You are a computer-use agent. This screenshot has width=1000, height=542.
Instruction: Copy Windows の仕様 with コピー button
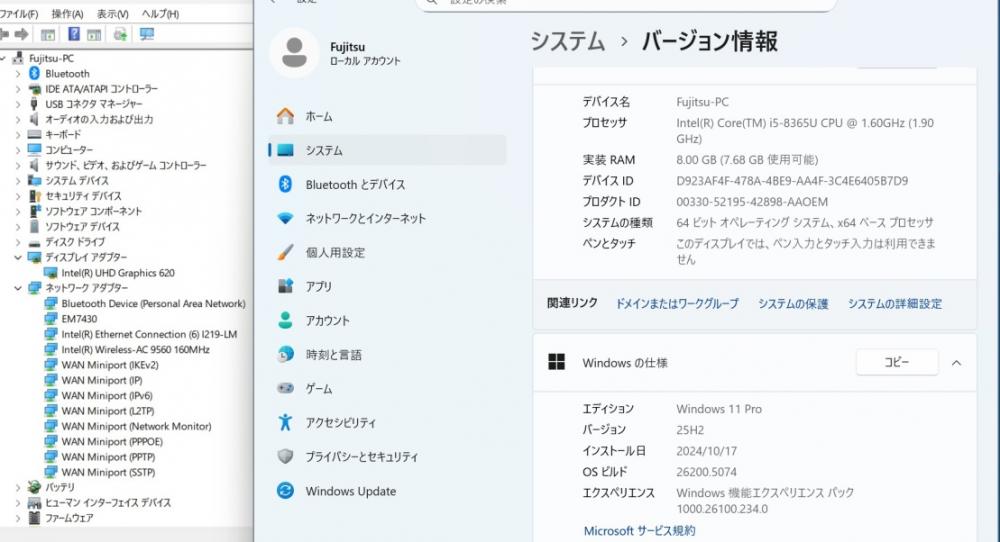pyautogui.click(x=897, y=362)
